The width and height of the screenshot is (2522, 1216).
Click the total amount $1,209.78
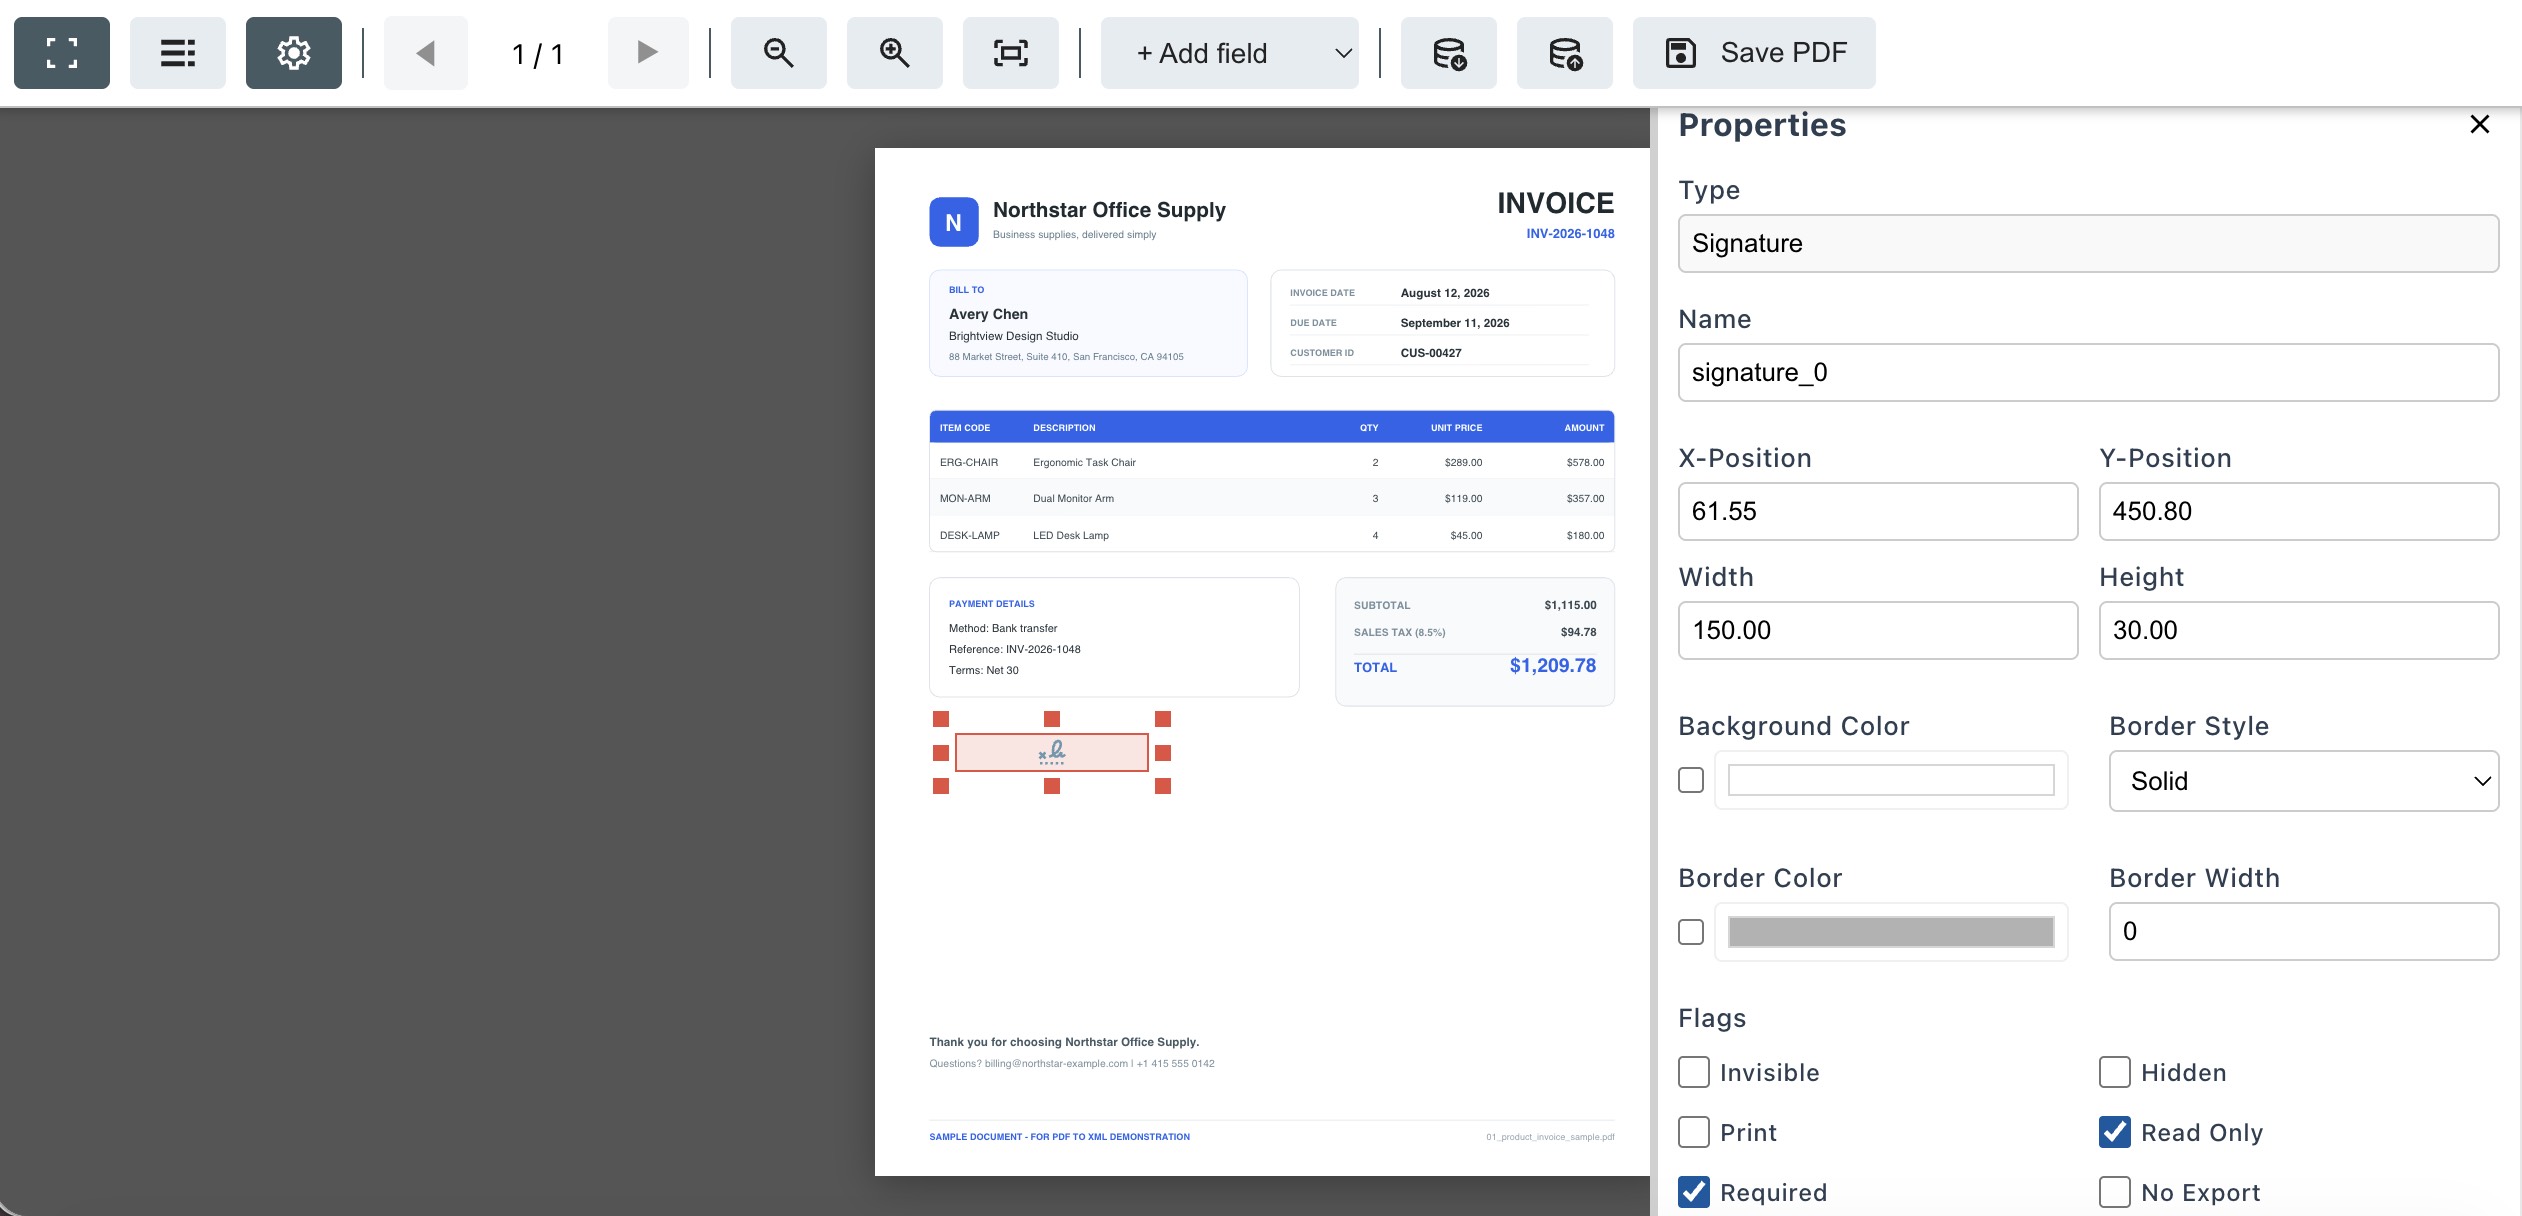1553,666
